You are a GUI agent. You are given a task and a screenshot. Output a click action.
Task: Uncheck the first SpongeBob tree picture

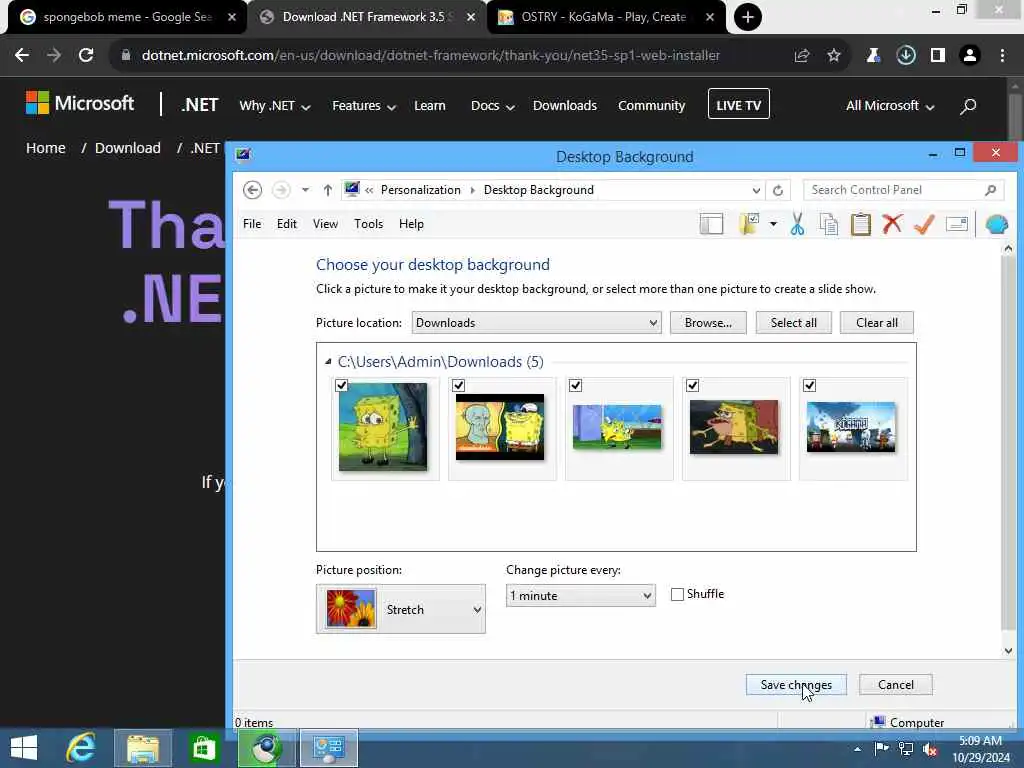[x=342, y=385]
